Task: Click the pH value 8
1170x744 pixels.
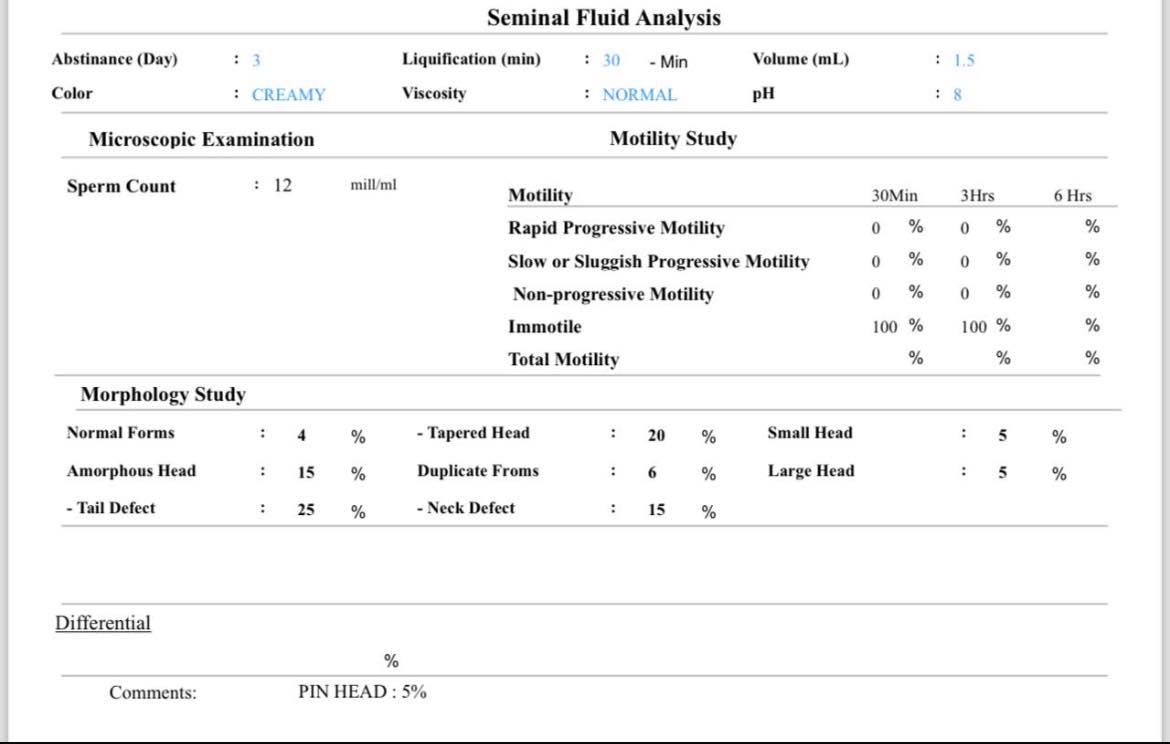Action: pyautogui.click(x=957, y=95)
